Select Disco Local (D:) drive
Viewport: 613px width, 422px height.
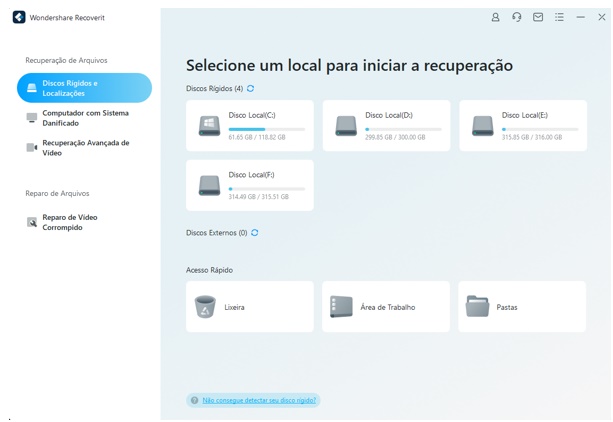[386, 126]
